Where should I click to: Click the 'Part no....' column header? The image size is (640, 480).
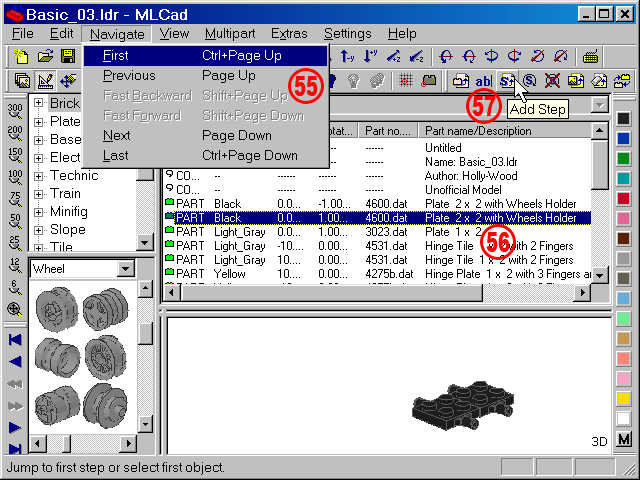[x=388, y=131]
